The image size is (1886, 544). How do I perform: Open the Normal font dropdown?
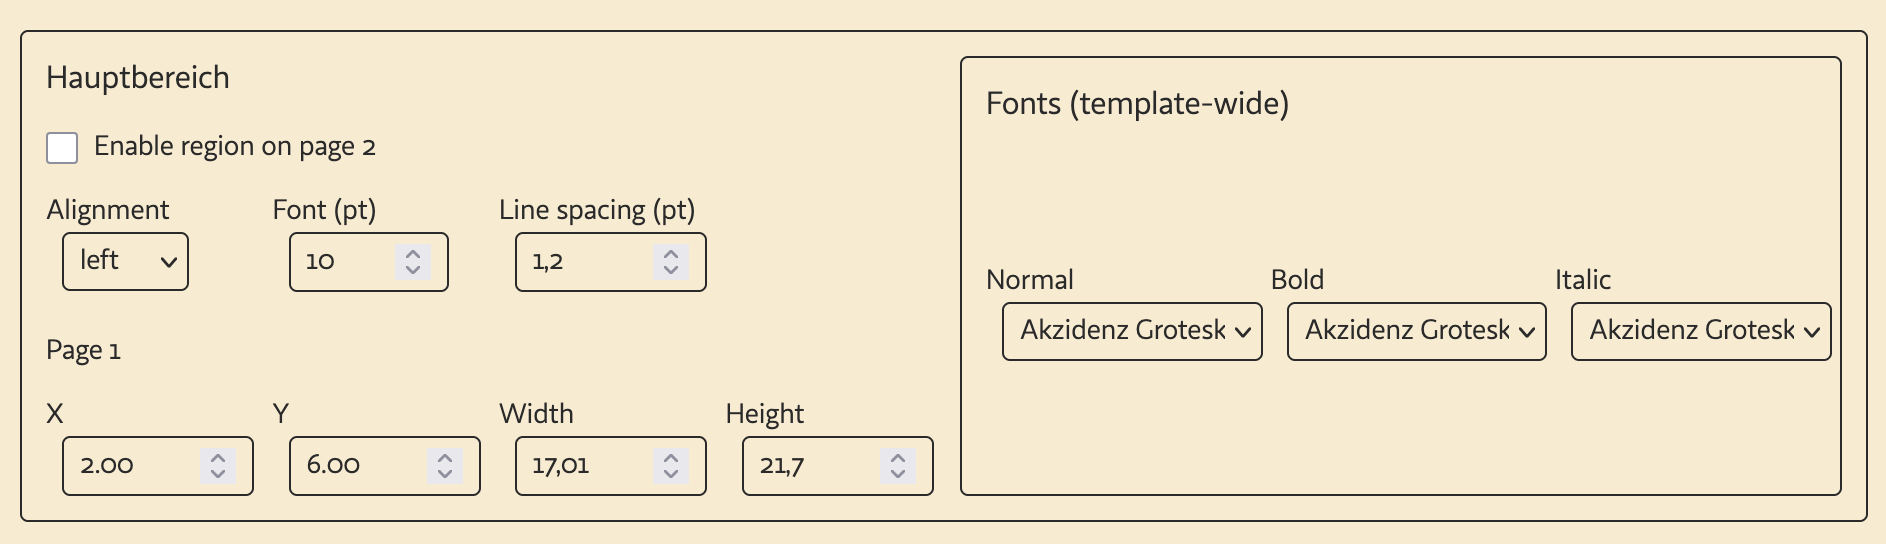[1132, 331]
